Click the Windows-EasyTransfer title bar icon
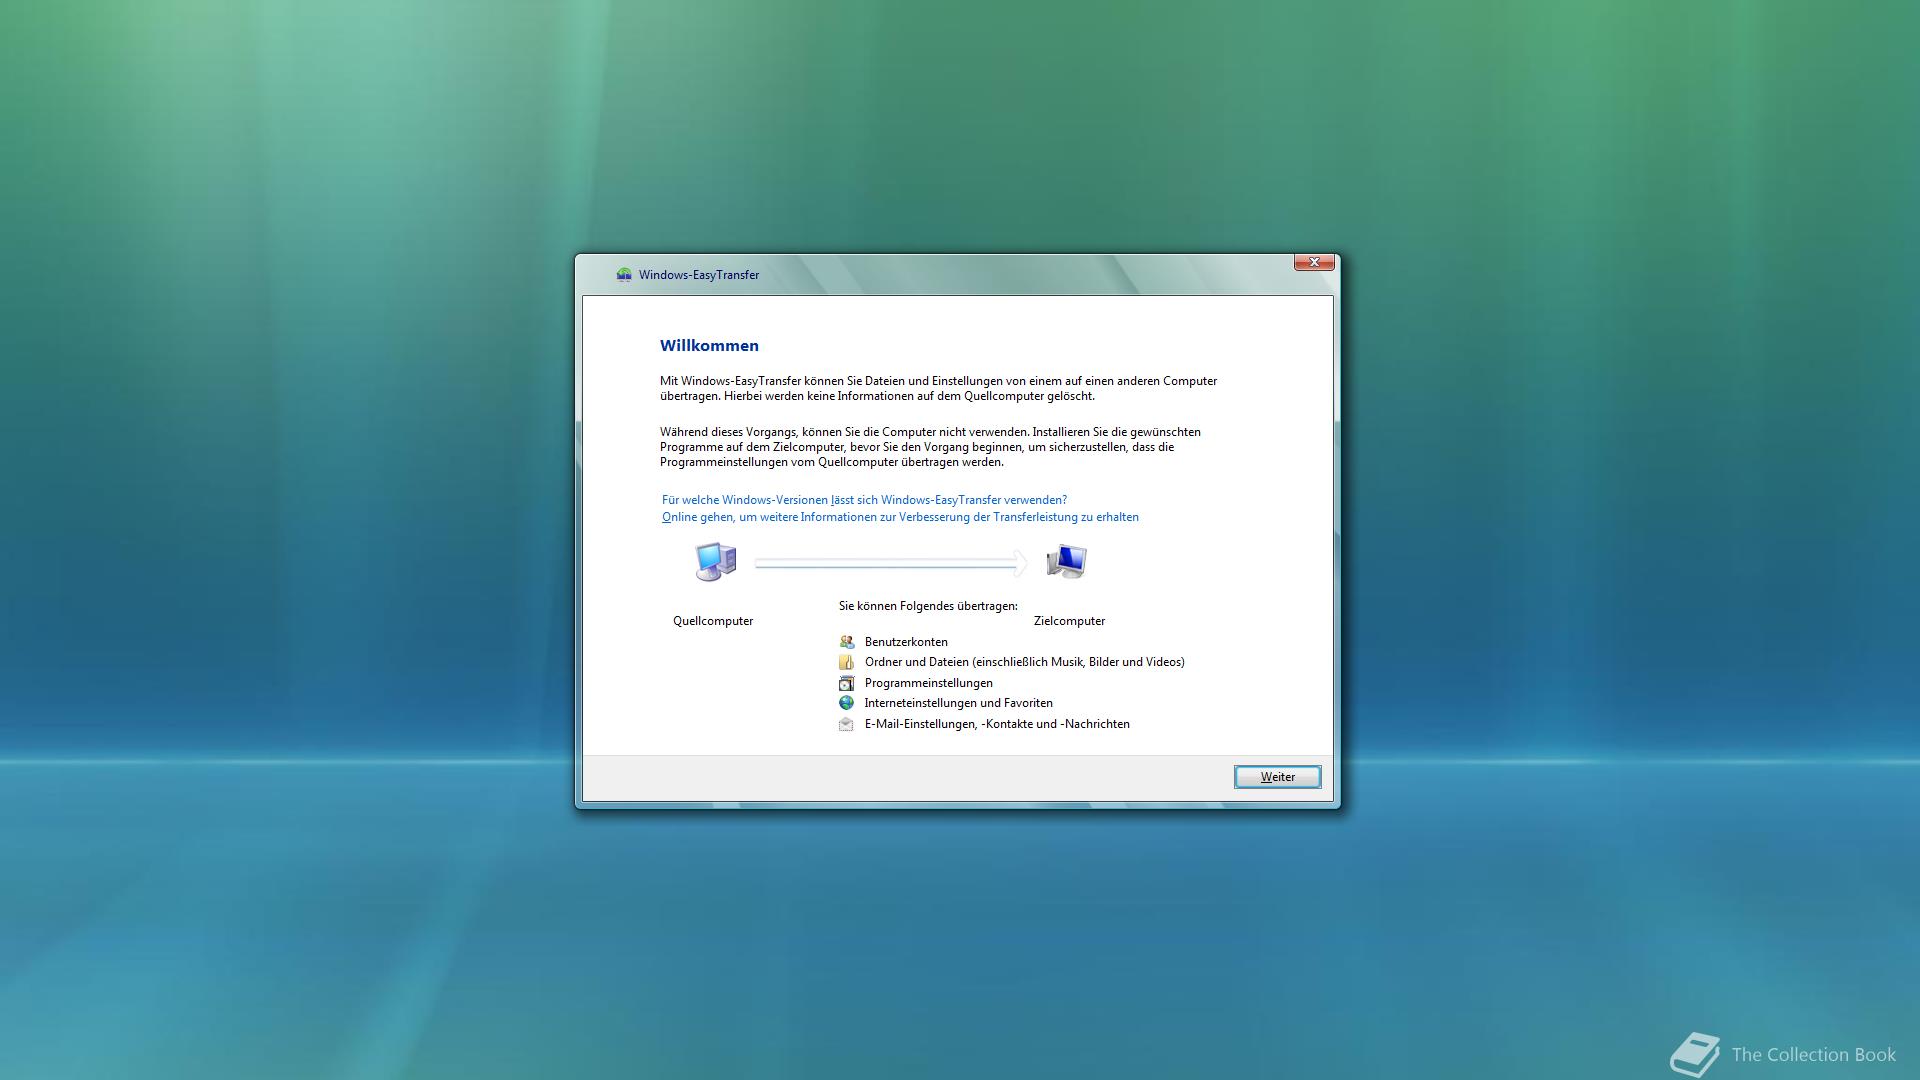This screenshot has height=1080, width=1920. pos(624,275)
